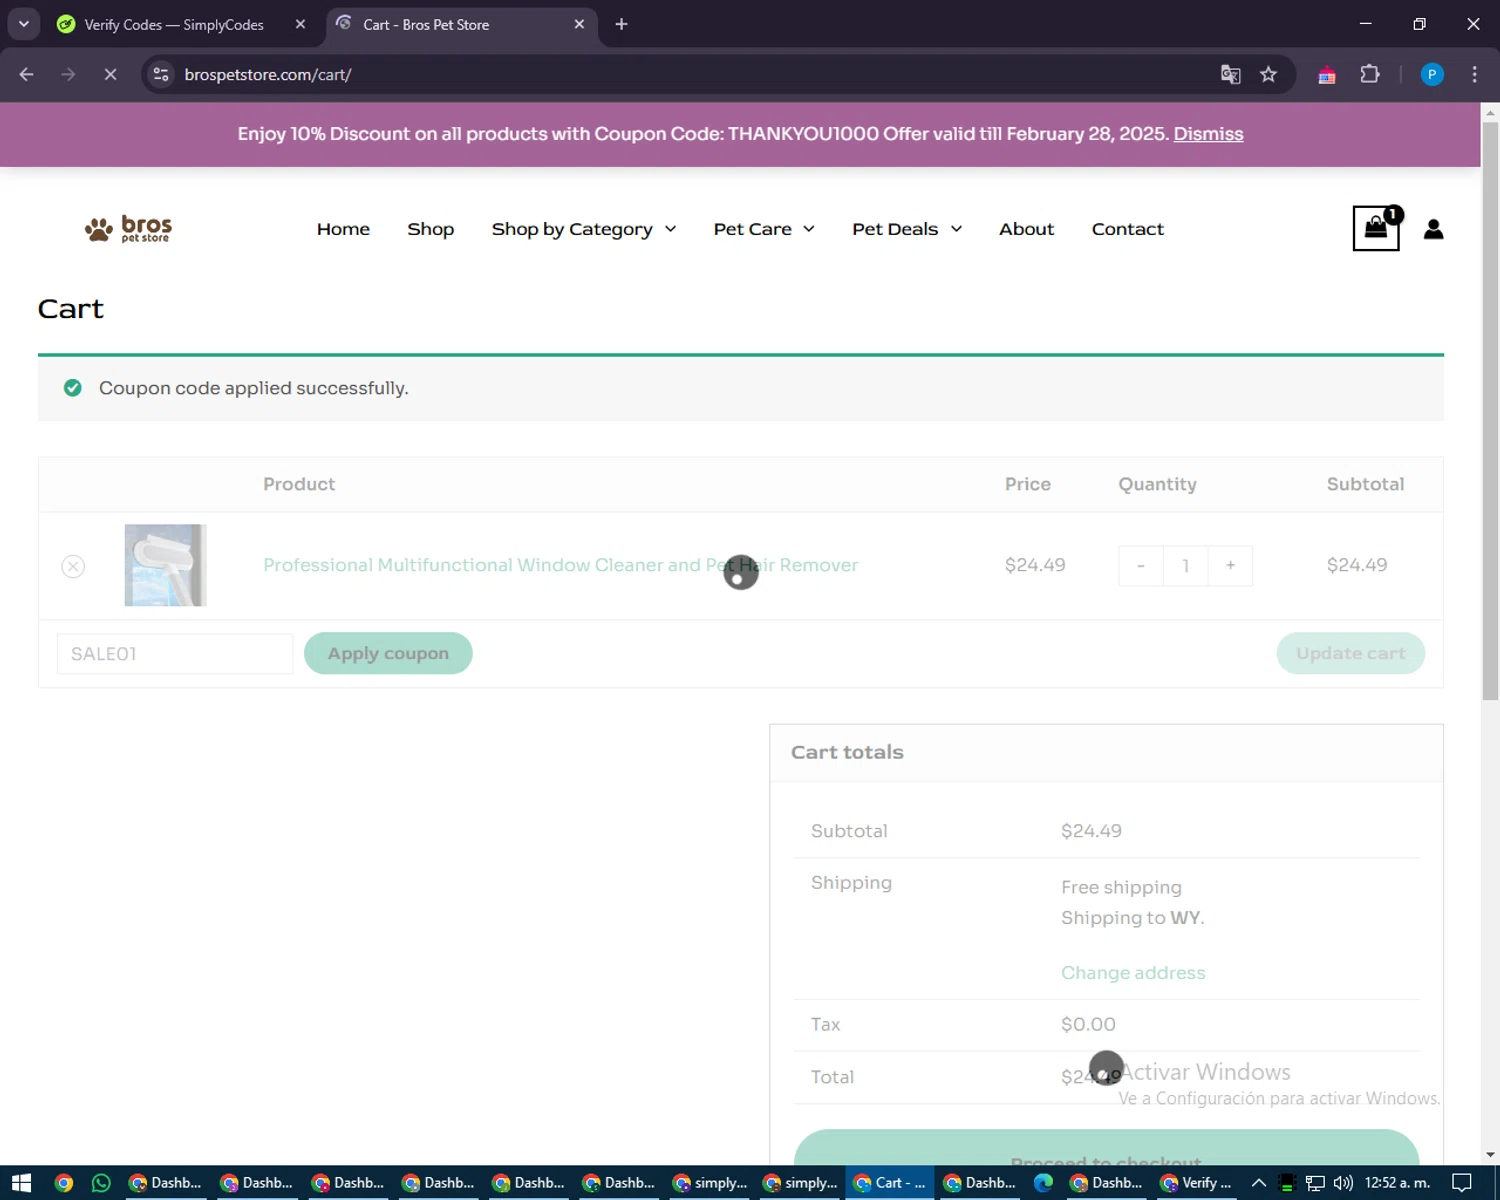Stop loading the page
The height and width of the screenshot is (1200, 1500).
tap(110, 74)
